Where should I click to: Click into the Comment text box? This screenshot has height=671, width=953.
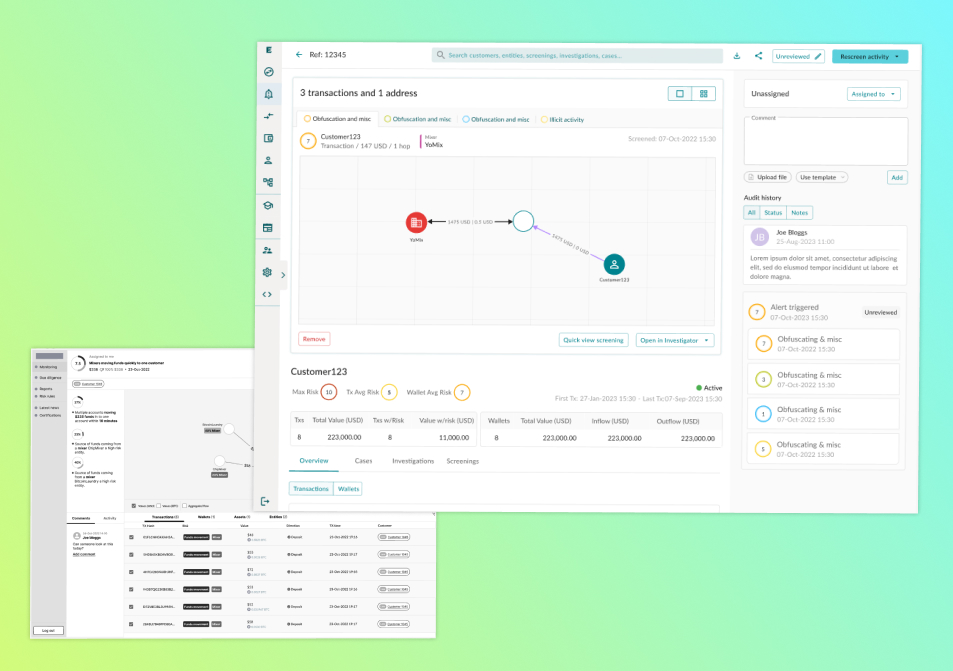tap(826, 142)
